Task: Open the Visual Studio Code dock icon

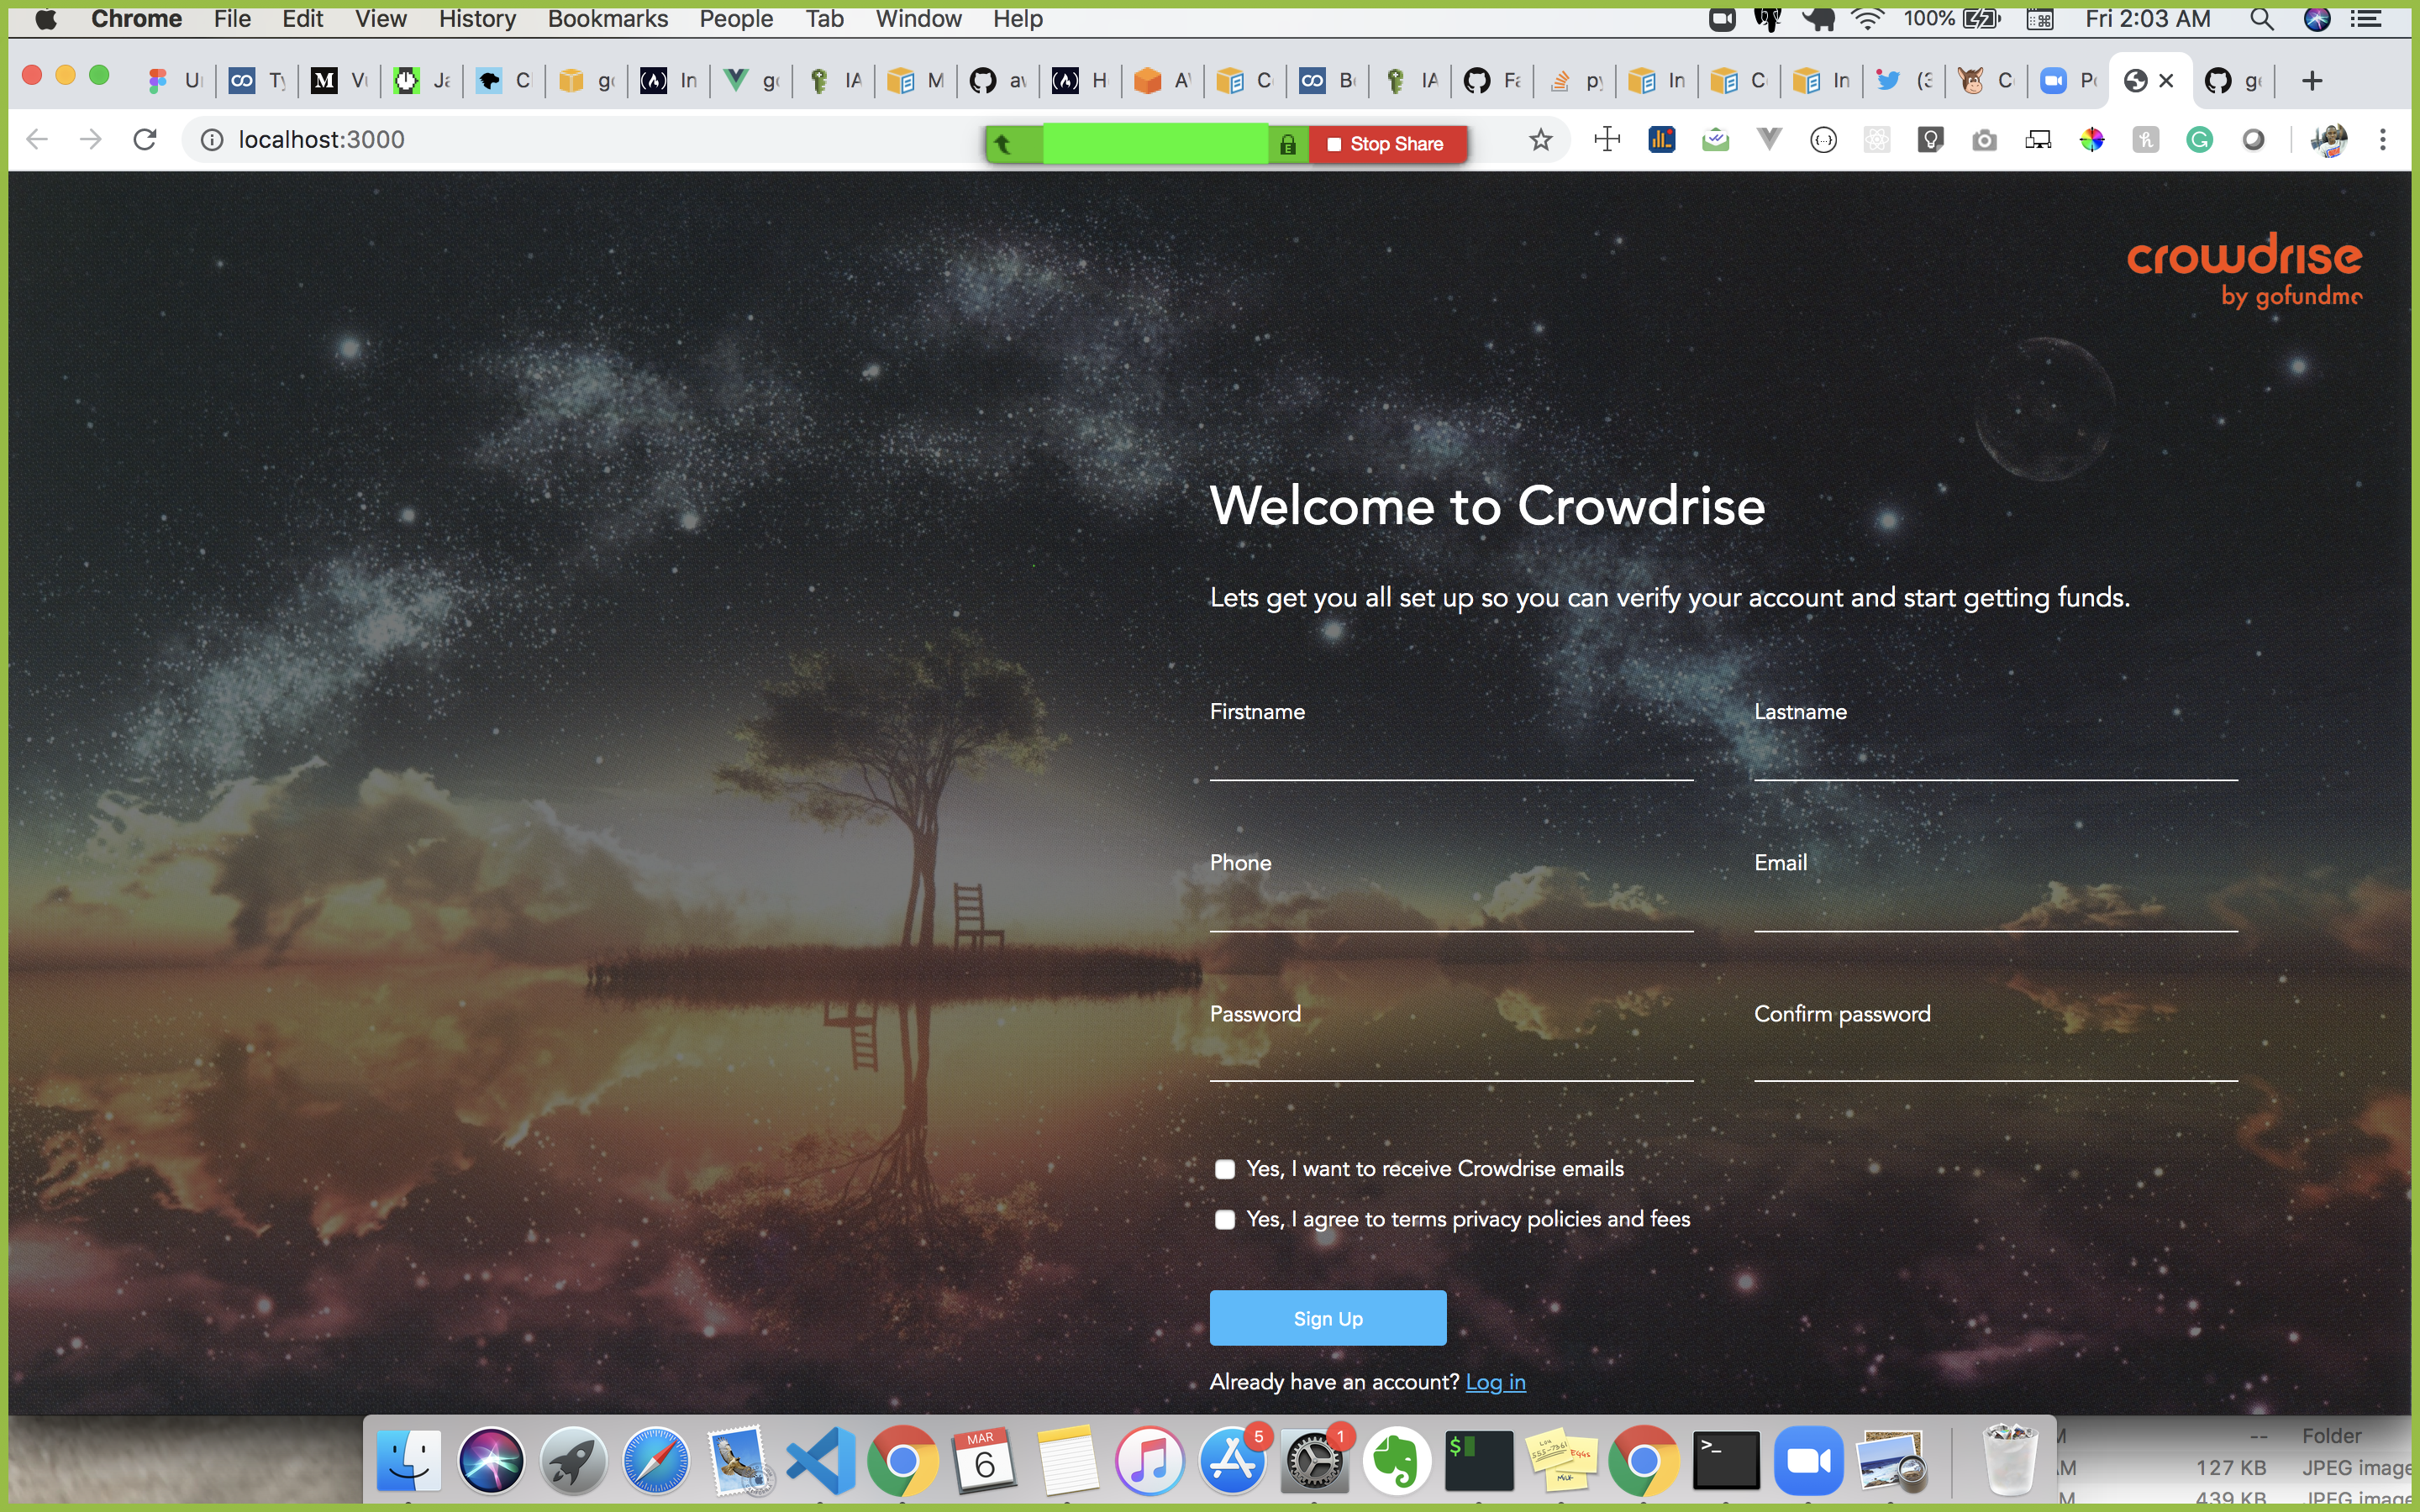Action: tap(820, 1461)
